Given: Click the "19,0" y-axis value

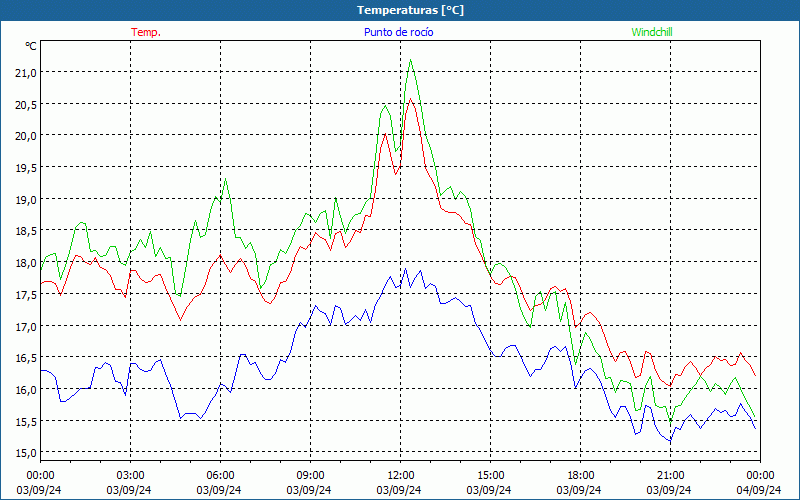Looking at the screenshot, I should (26, 199).
